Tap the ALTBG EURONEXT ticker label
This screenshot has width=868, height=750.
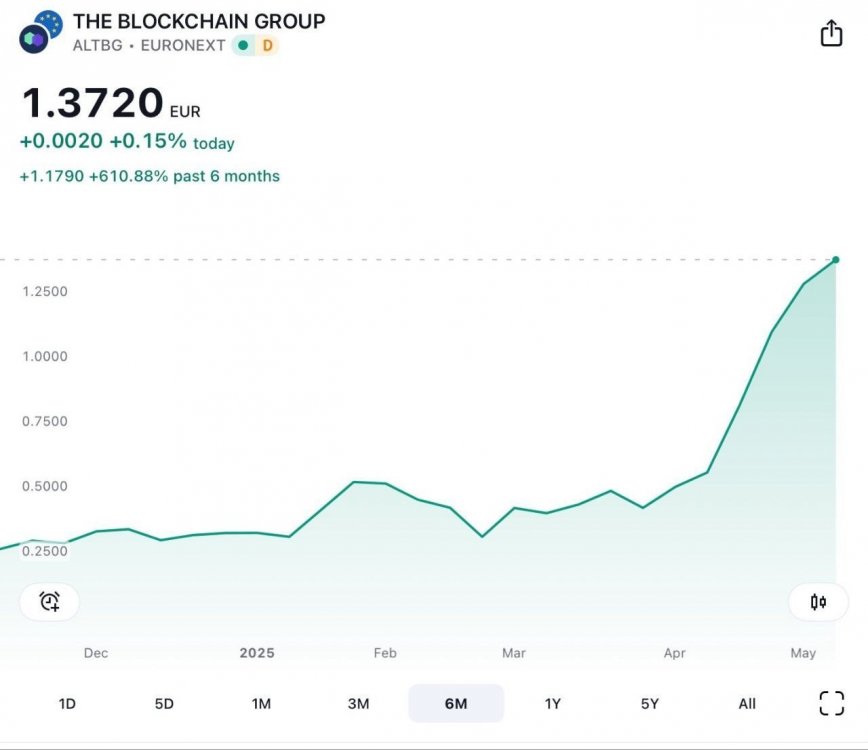[149, 45]
